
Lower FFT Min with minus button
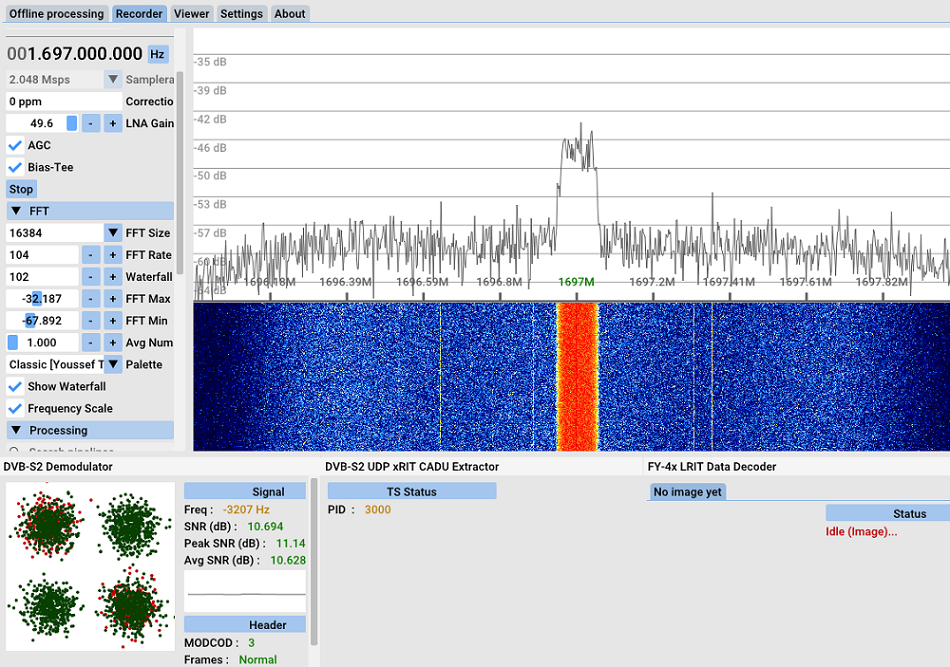90,321
